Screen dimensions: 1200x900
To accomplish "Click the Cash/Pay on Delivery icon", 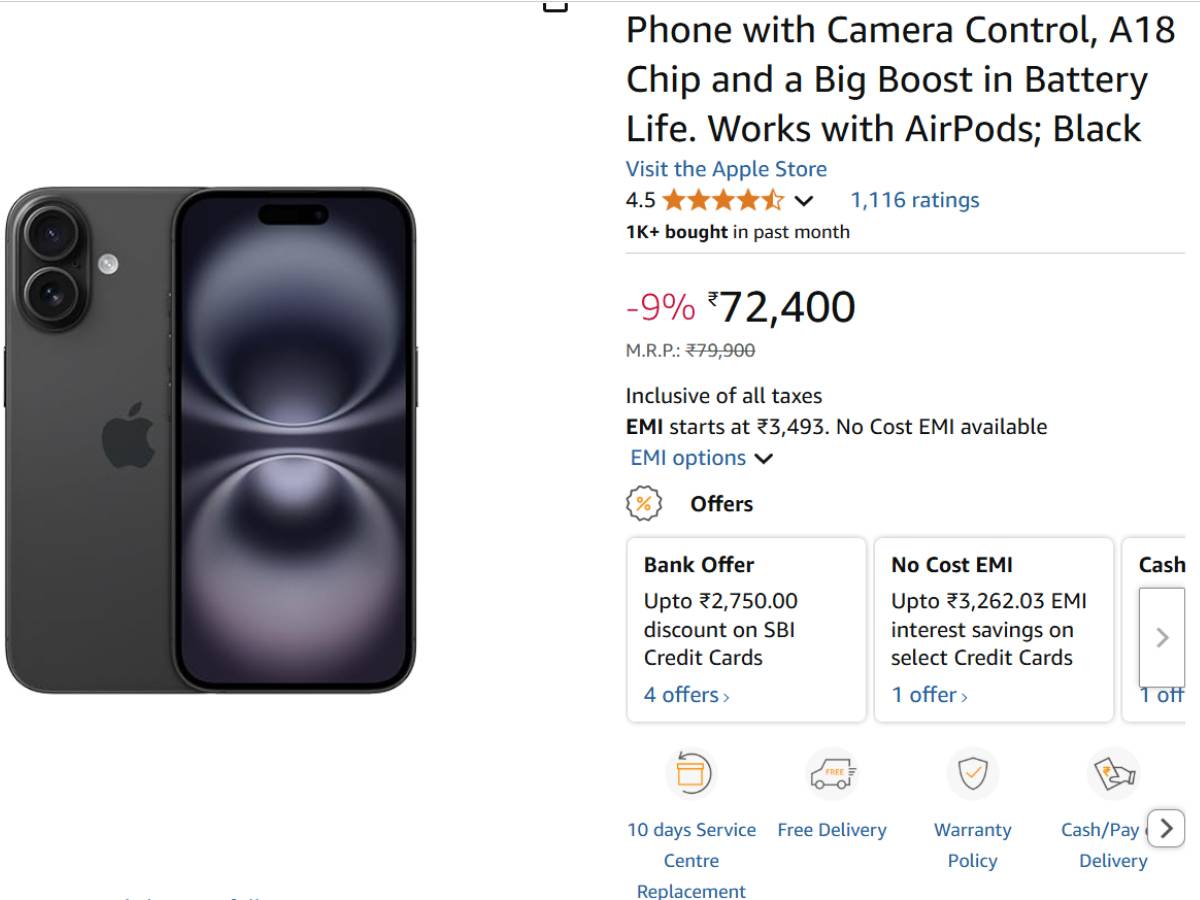I will coord(1113,773).
